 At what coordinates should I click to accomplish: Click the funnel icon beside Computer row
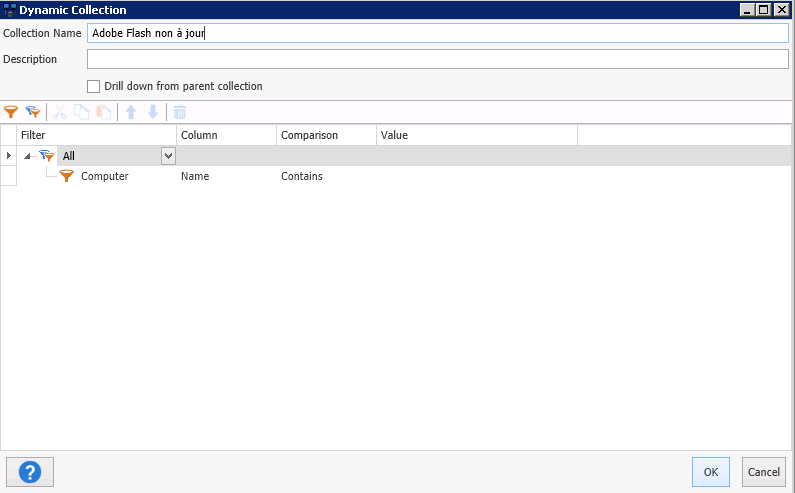click(66, 176)
